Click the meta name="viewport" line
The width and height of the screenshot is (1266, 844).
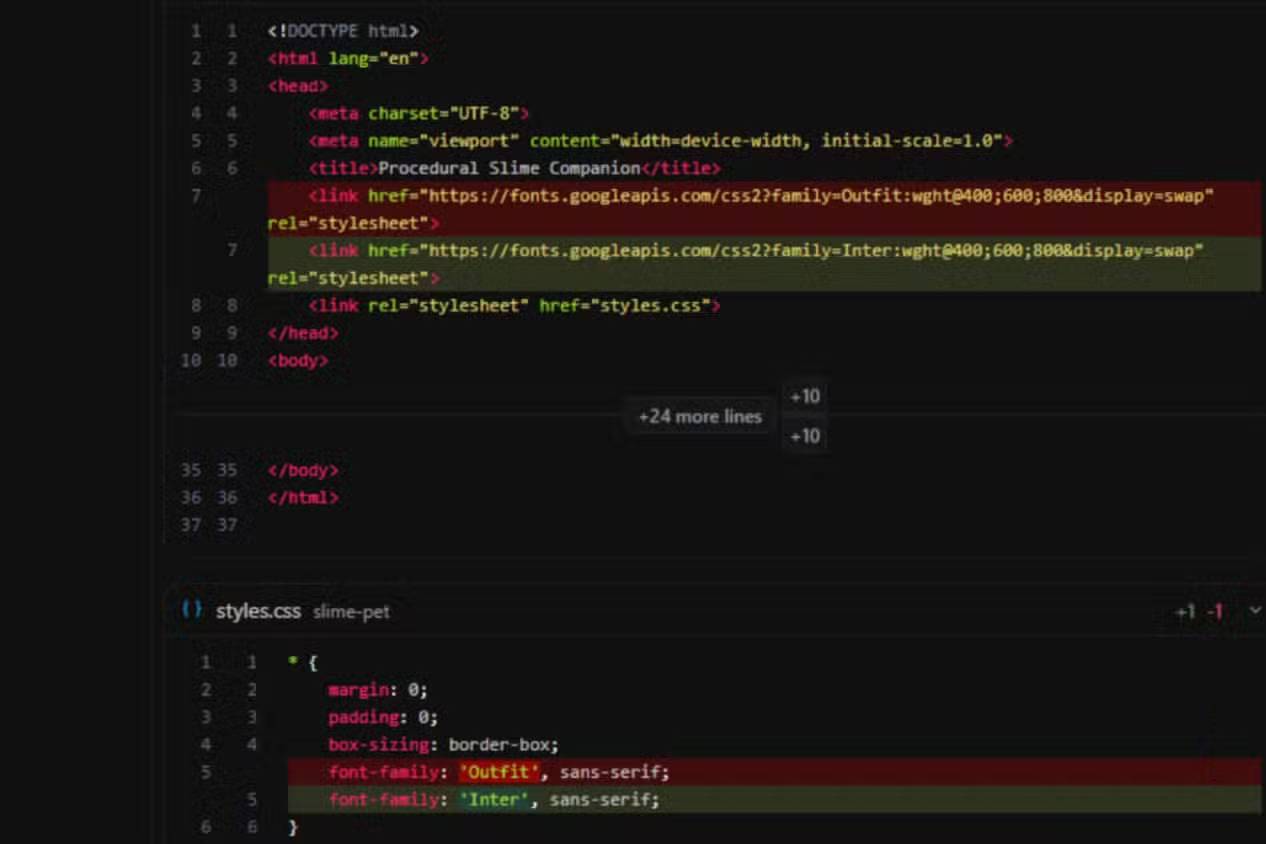(660, 141)
